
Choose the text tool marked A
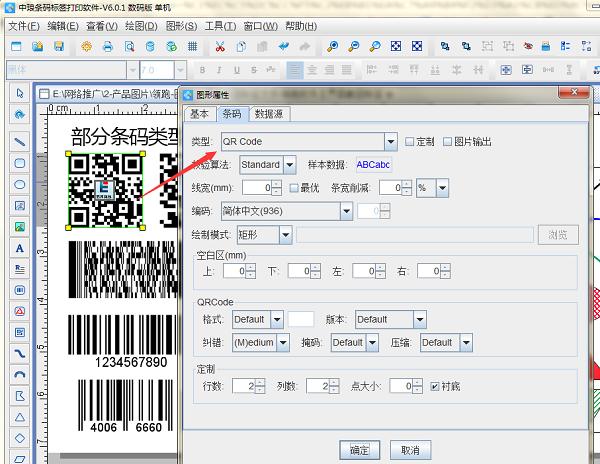[x=19, y=247]
